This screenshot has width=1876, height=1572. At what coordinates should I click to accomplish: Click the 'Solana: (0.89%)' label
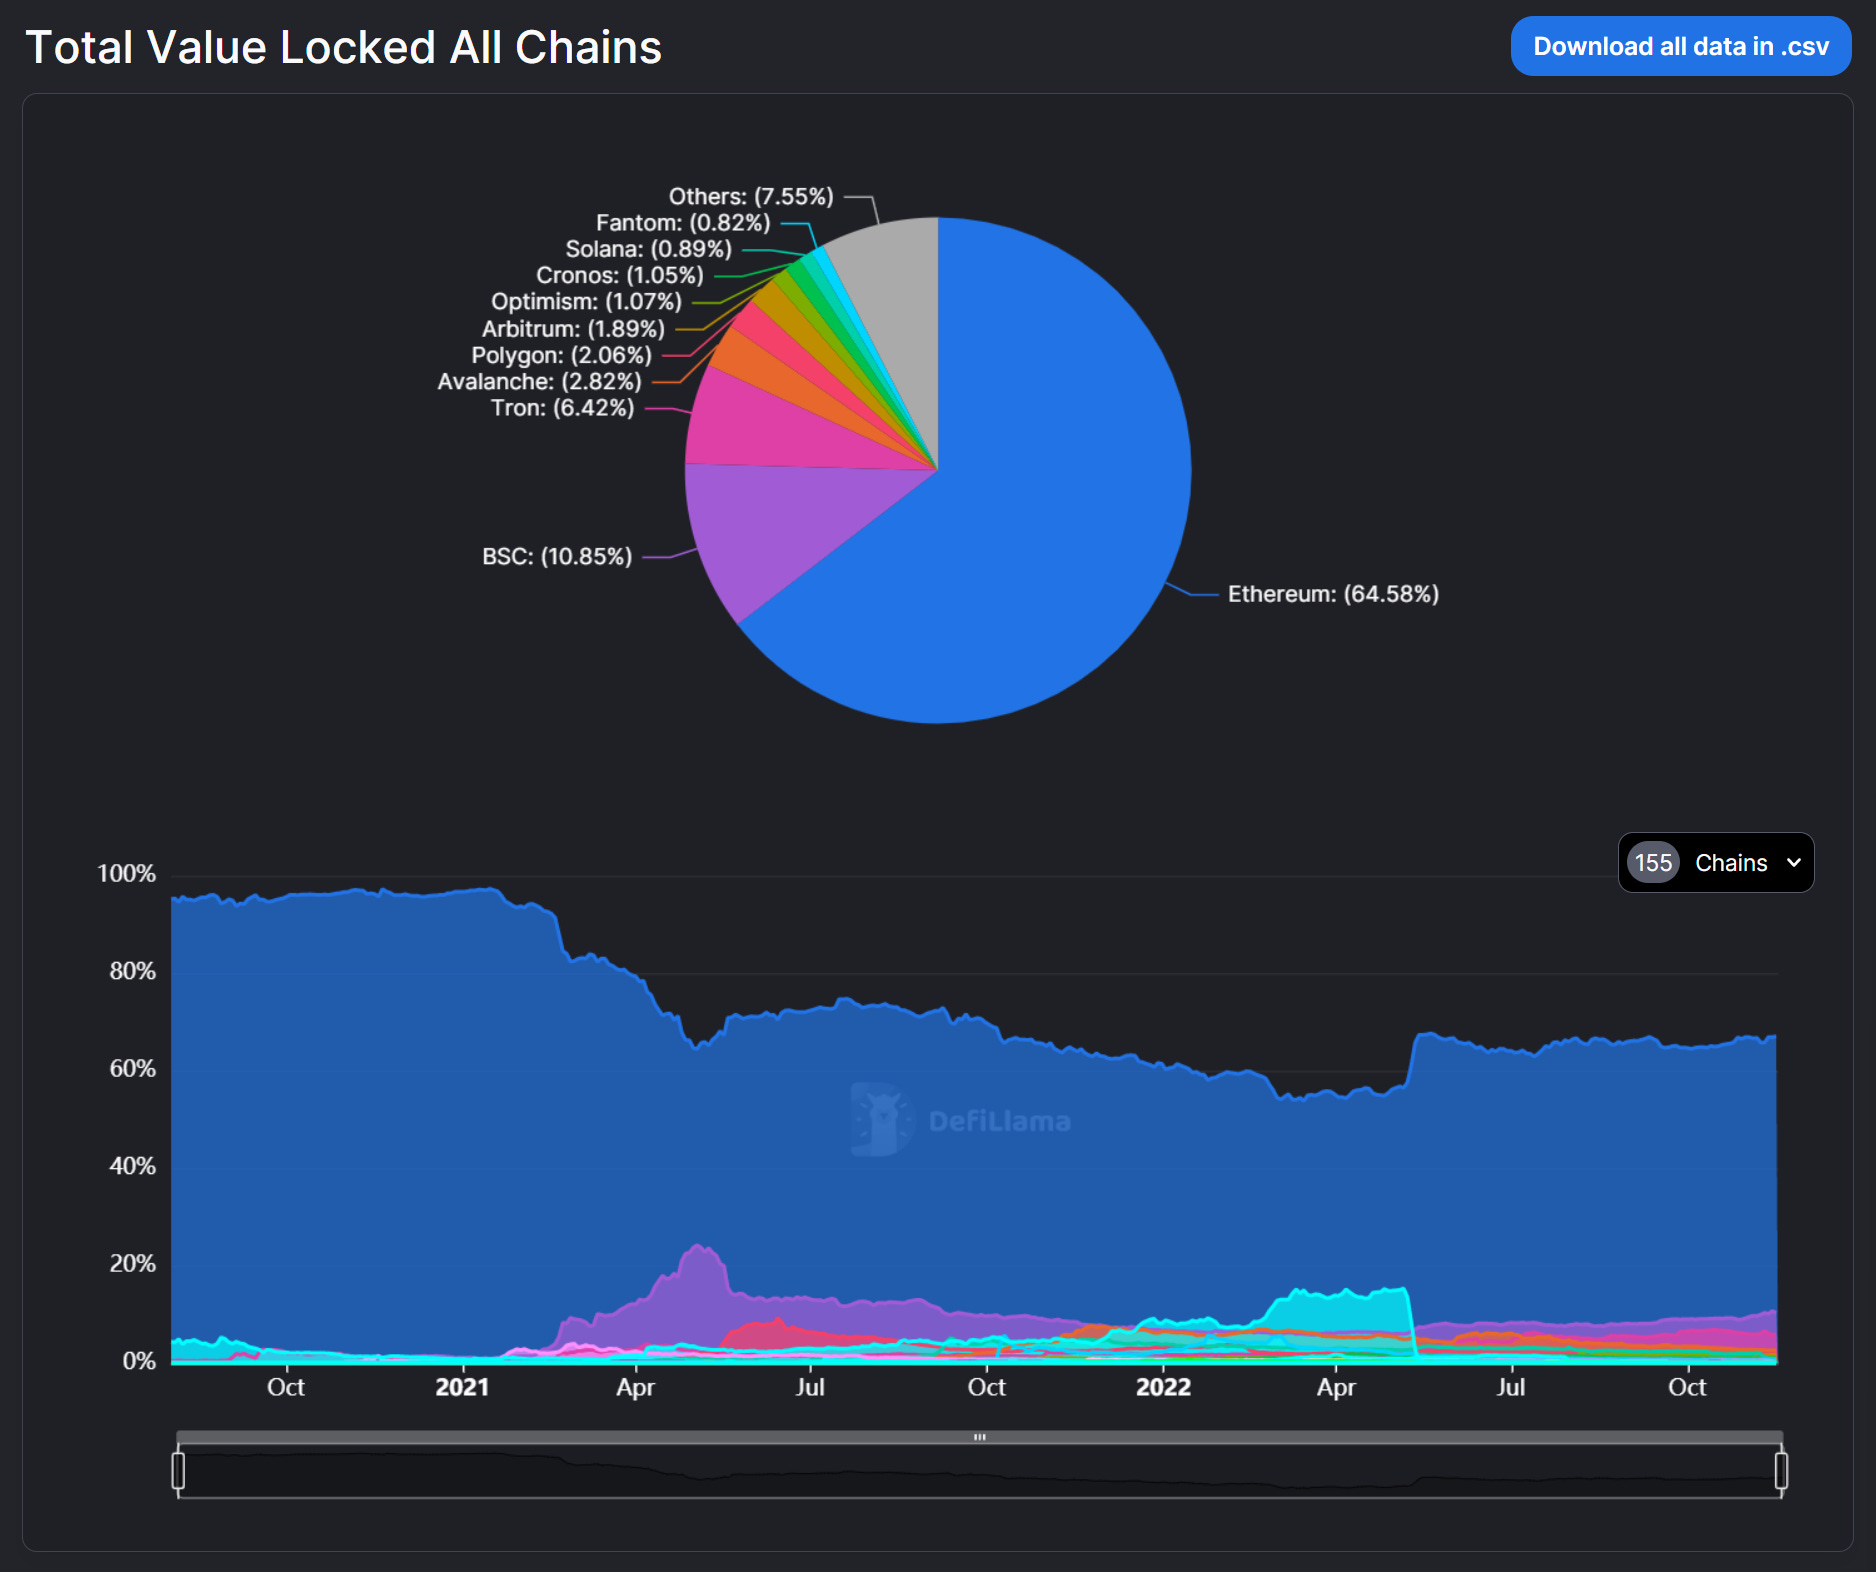coord(649,248)
